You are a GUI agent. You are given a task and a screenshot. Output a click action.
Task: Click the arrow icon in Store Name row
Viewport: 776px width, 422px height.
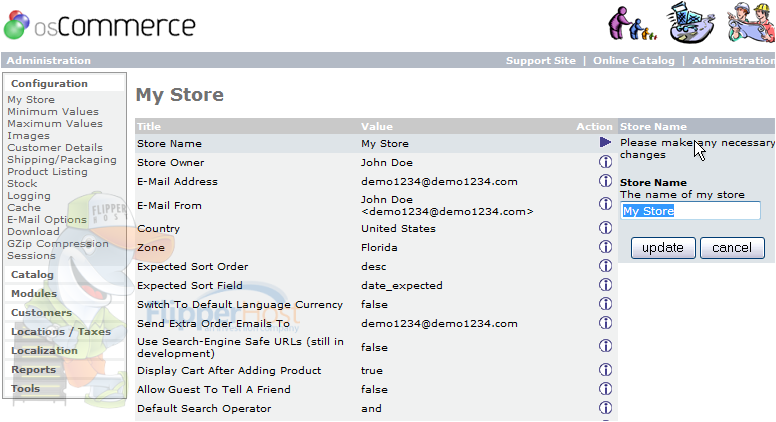tap(605, 142)
